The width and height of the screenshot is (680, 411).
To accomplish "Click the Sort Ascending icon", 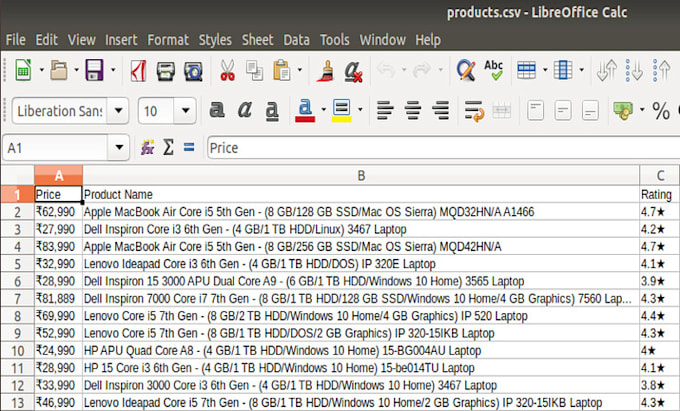I will pos(634,70).
